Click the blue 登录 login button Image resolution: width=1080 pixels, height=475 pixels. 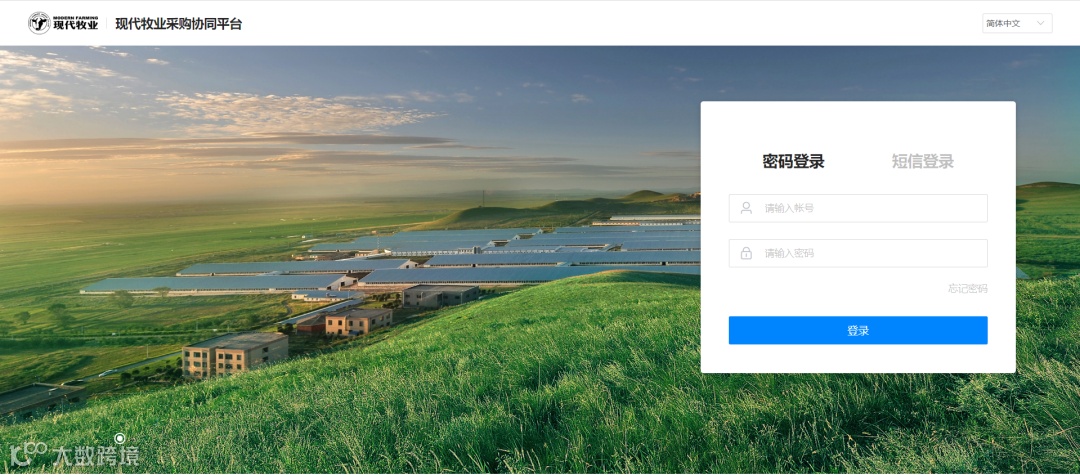(858, 330)
